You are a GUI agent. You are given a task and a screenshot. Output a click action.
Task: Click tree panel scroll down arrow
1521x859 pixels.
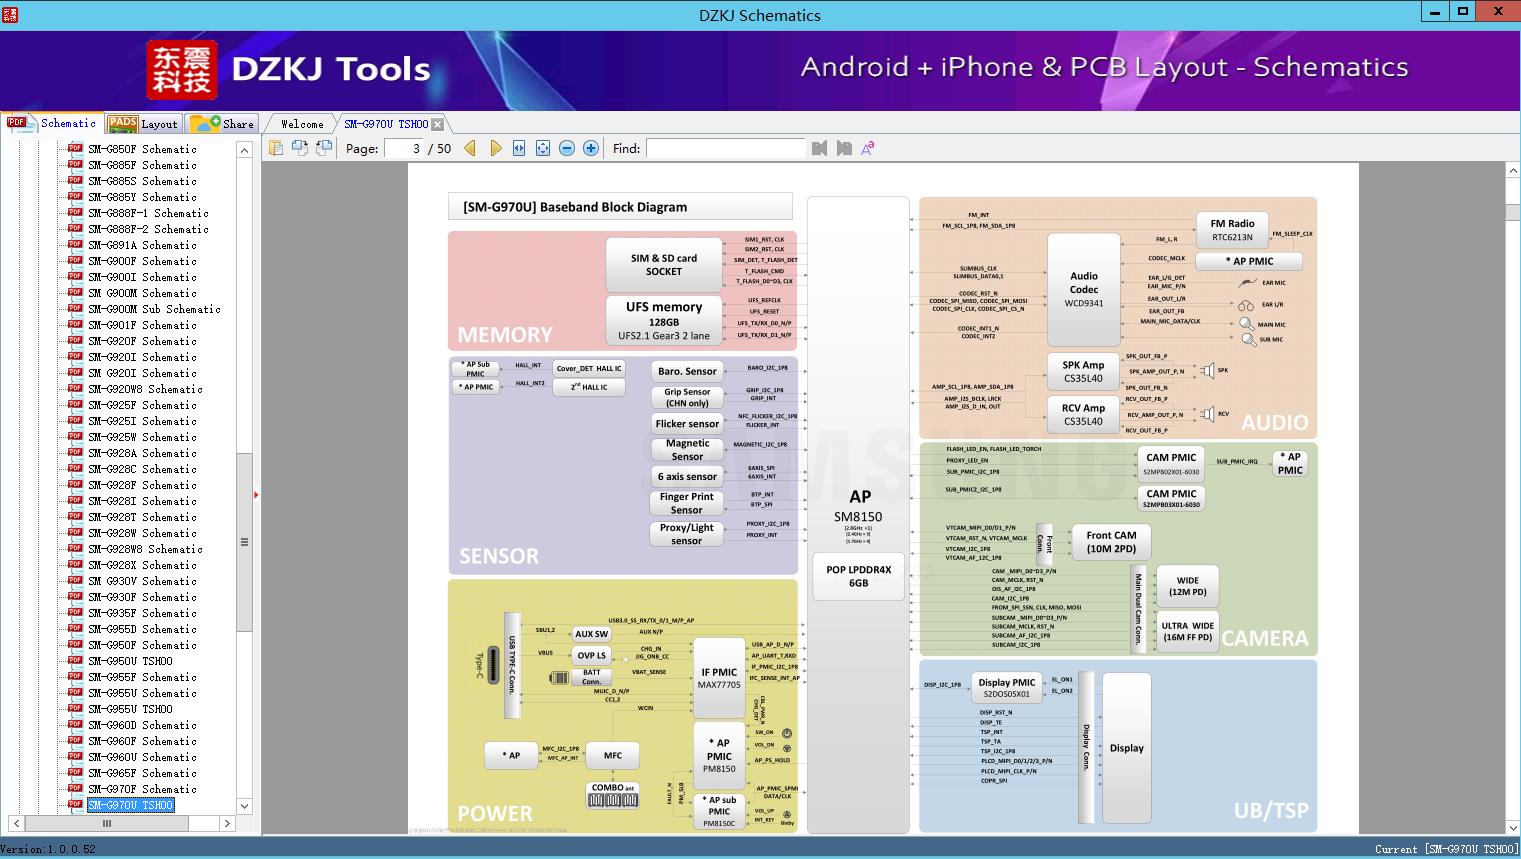pos(244,806)
